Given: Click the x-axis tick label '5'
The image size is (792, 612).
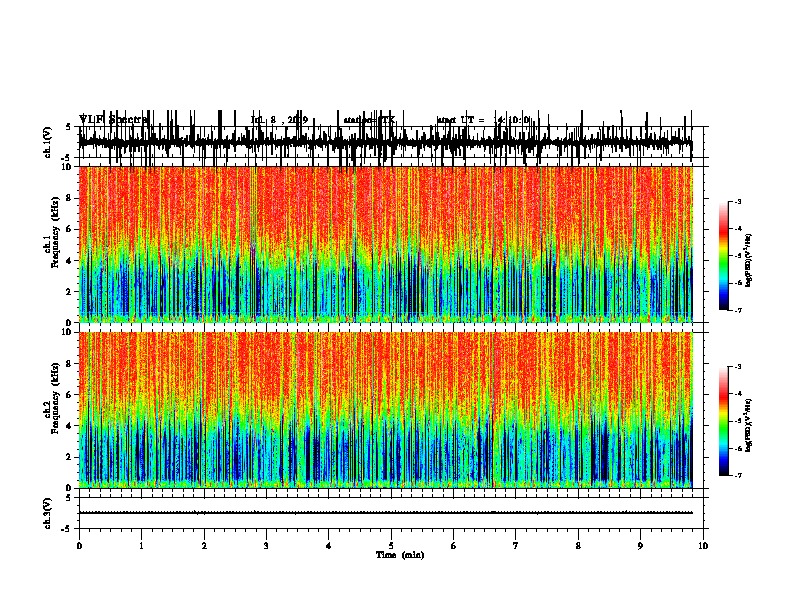Looking at the screenshot, I should tap(391, 546).
